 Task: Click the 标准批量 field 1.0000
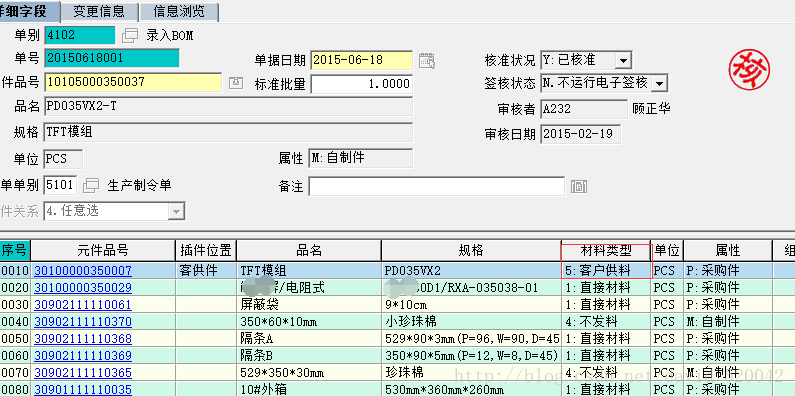[x=362, y=84]
